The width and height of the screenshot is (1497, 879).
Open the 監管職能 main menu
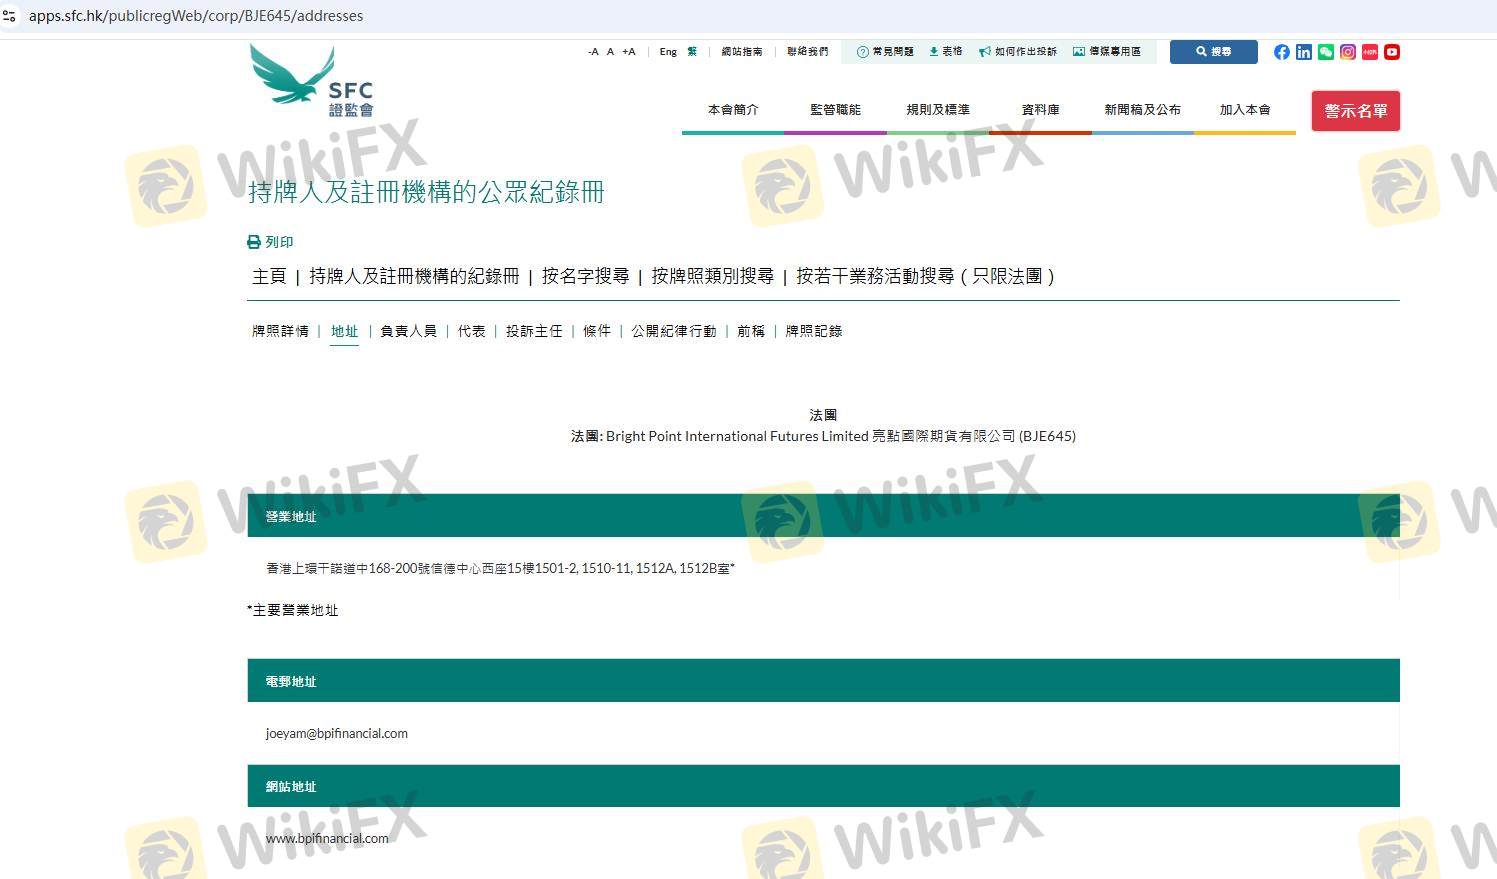pos(835,110)
